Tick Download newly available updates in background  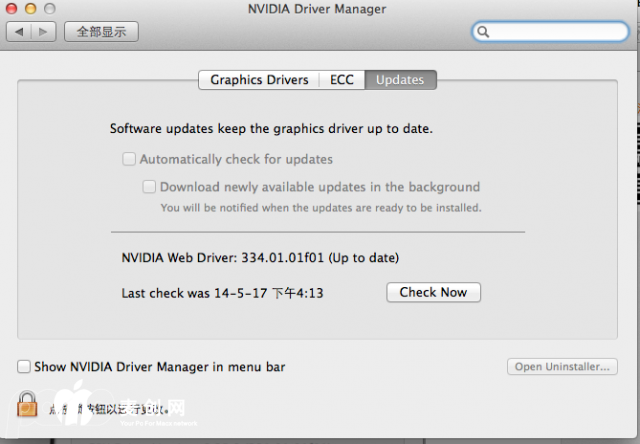[149, 186]
